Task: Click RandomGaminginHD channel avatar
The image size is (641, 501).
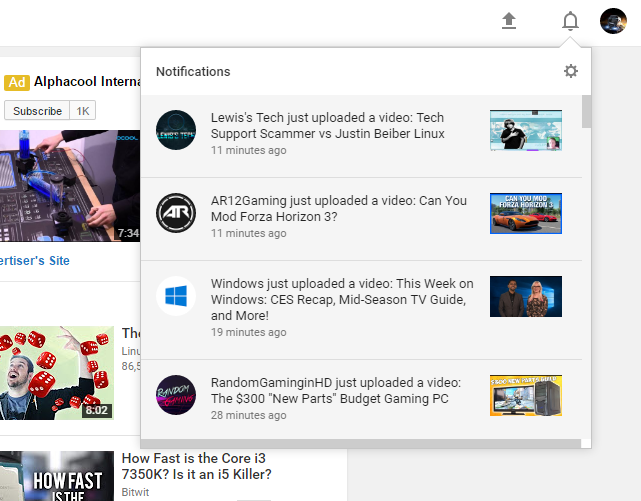Action: 176,395
